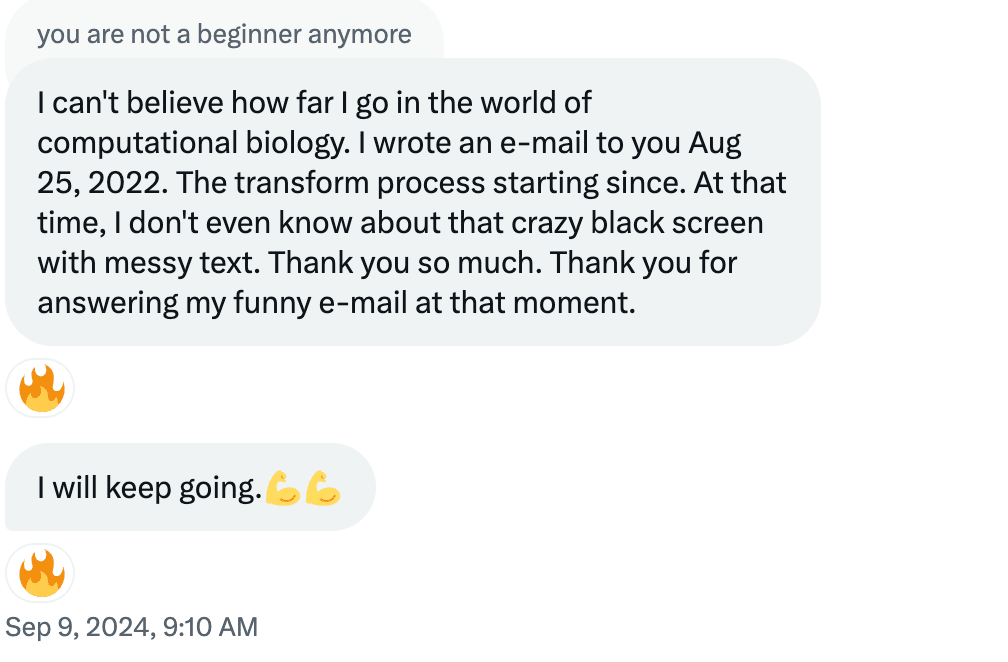Viewport: 1008px width, 662px height.
Task: Click the words 'computational biology' in the message
Action: click(x=194, y=143)
